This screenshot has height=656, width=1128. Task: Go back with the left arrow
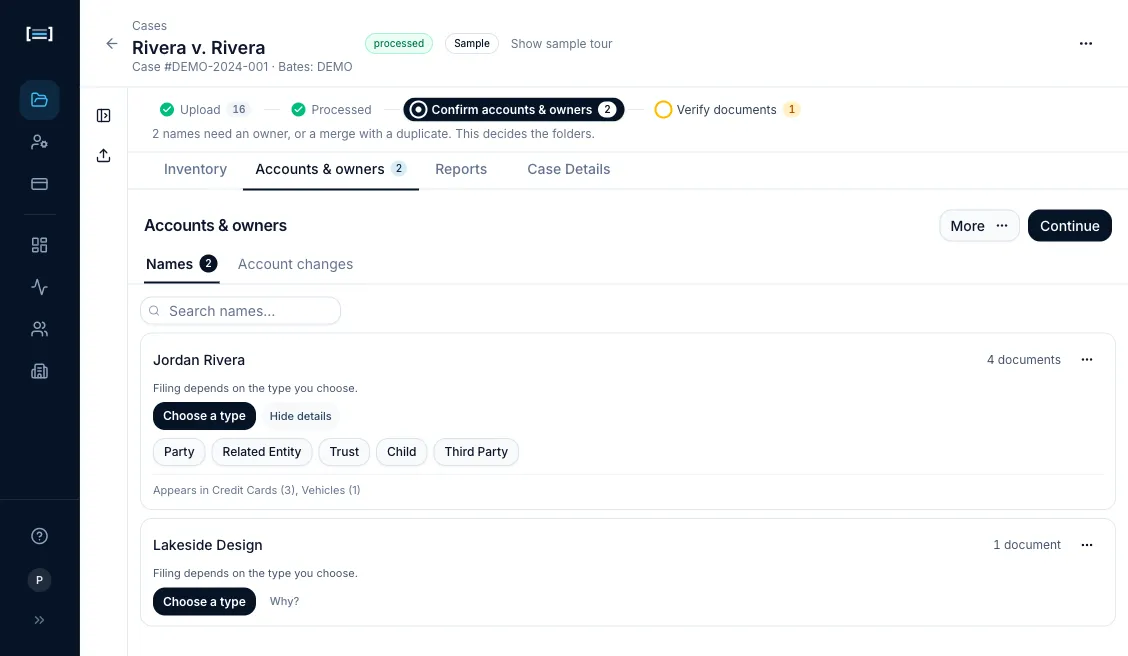coord(112,43)
